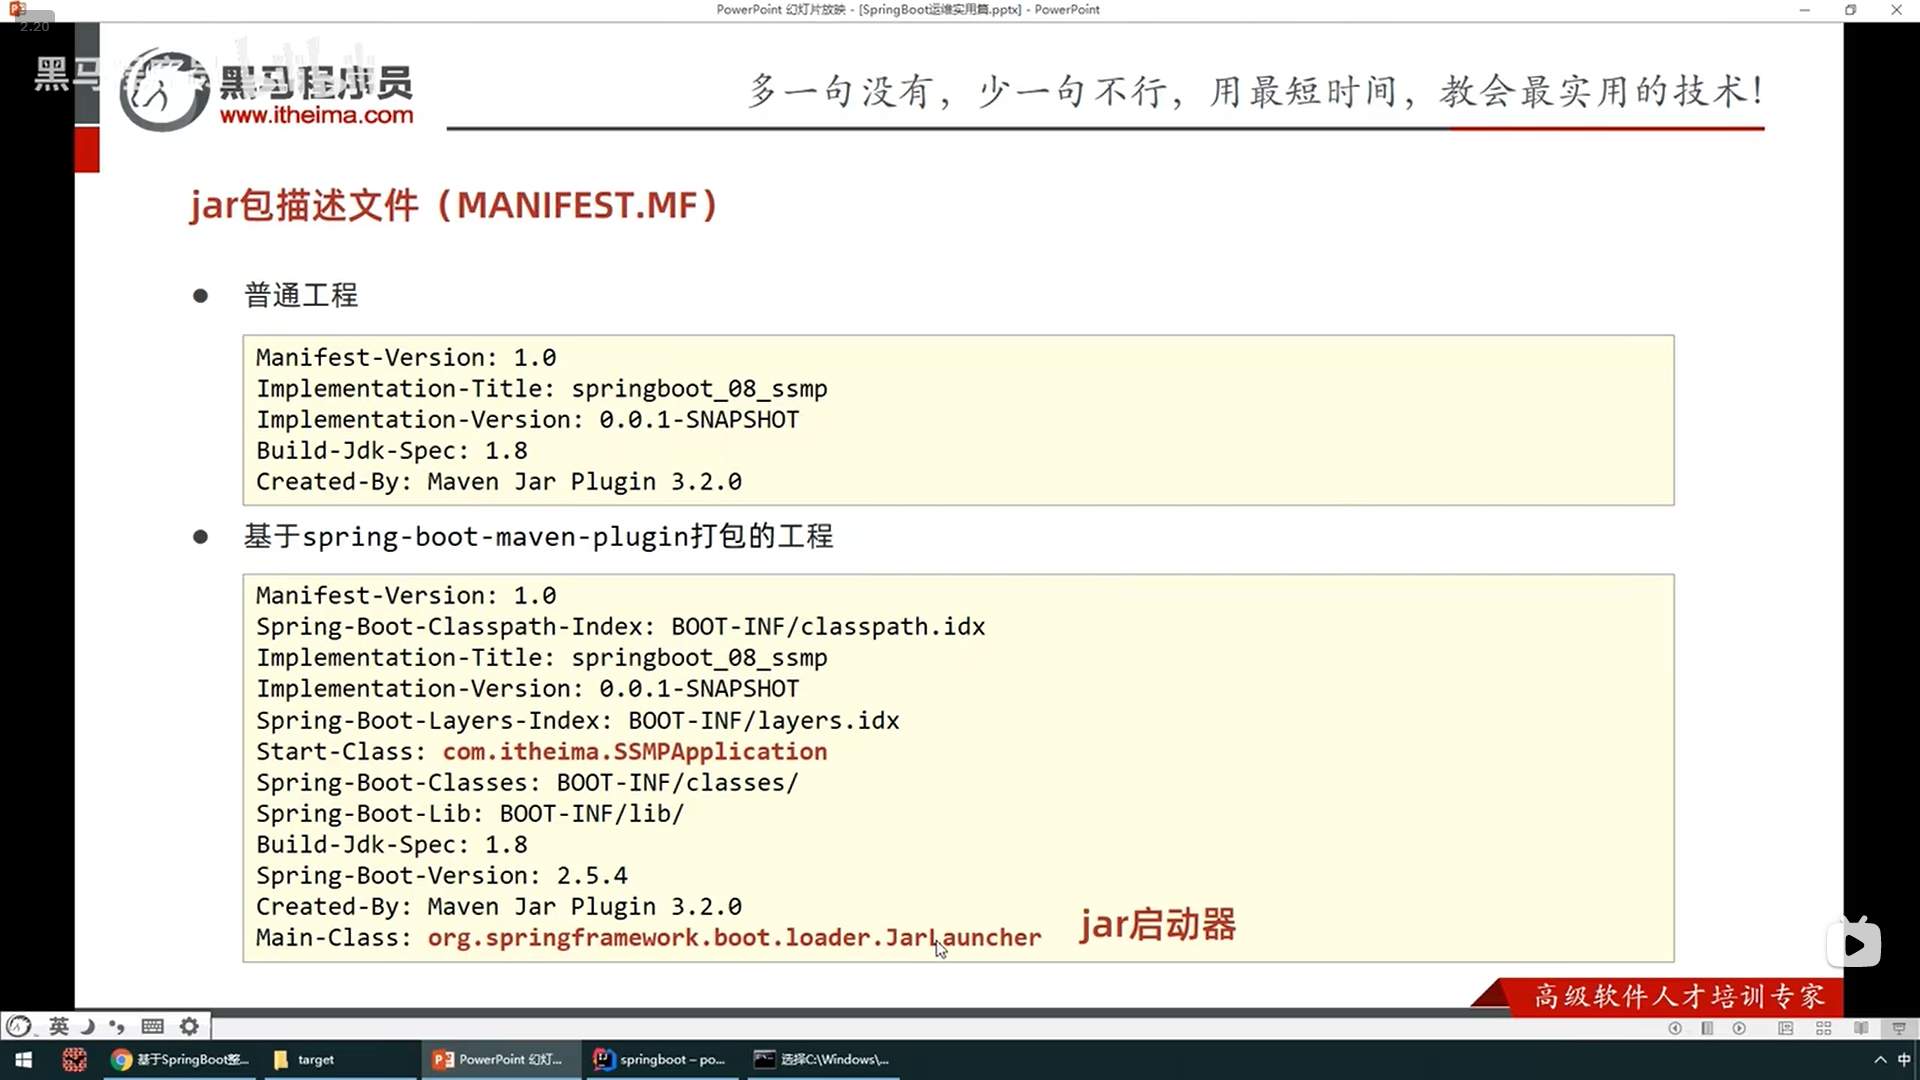Click com.itheima.SSMPApplication red text

coord(635,751)
